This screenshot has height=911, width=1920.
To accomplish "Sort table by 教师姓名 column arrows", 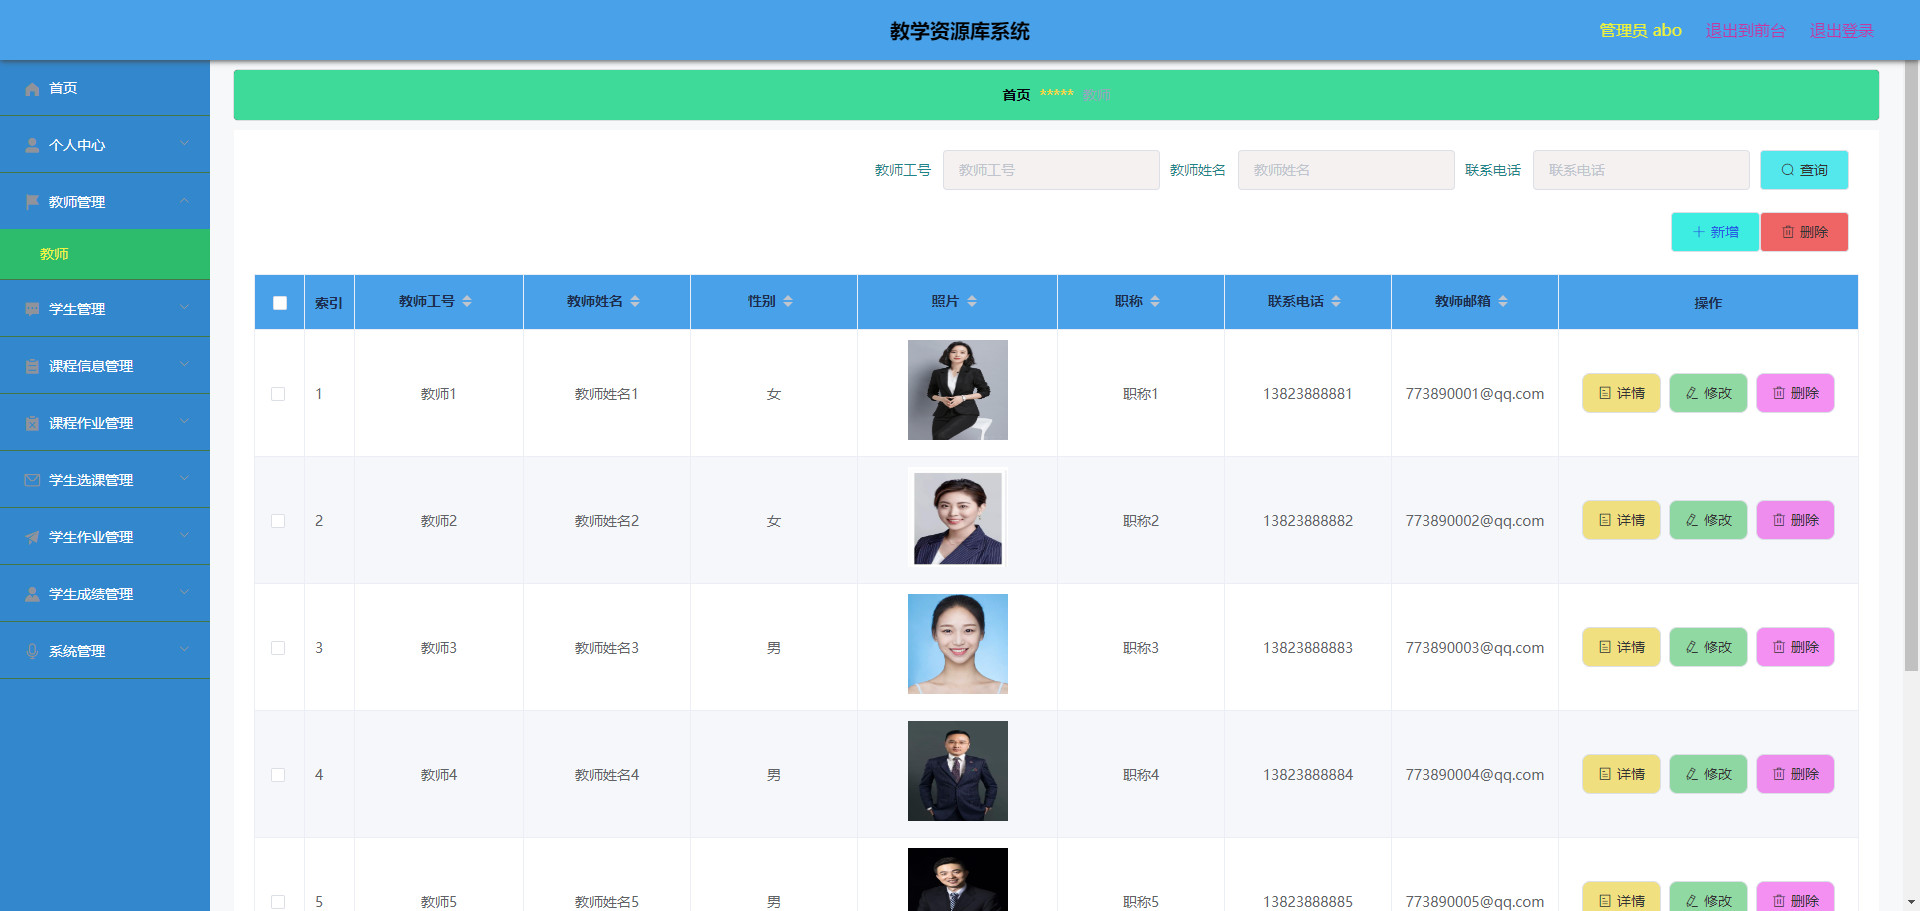I will tap(635, 302).
